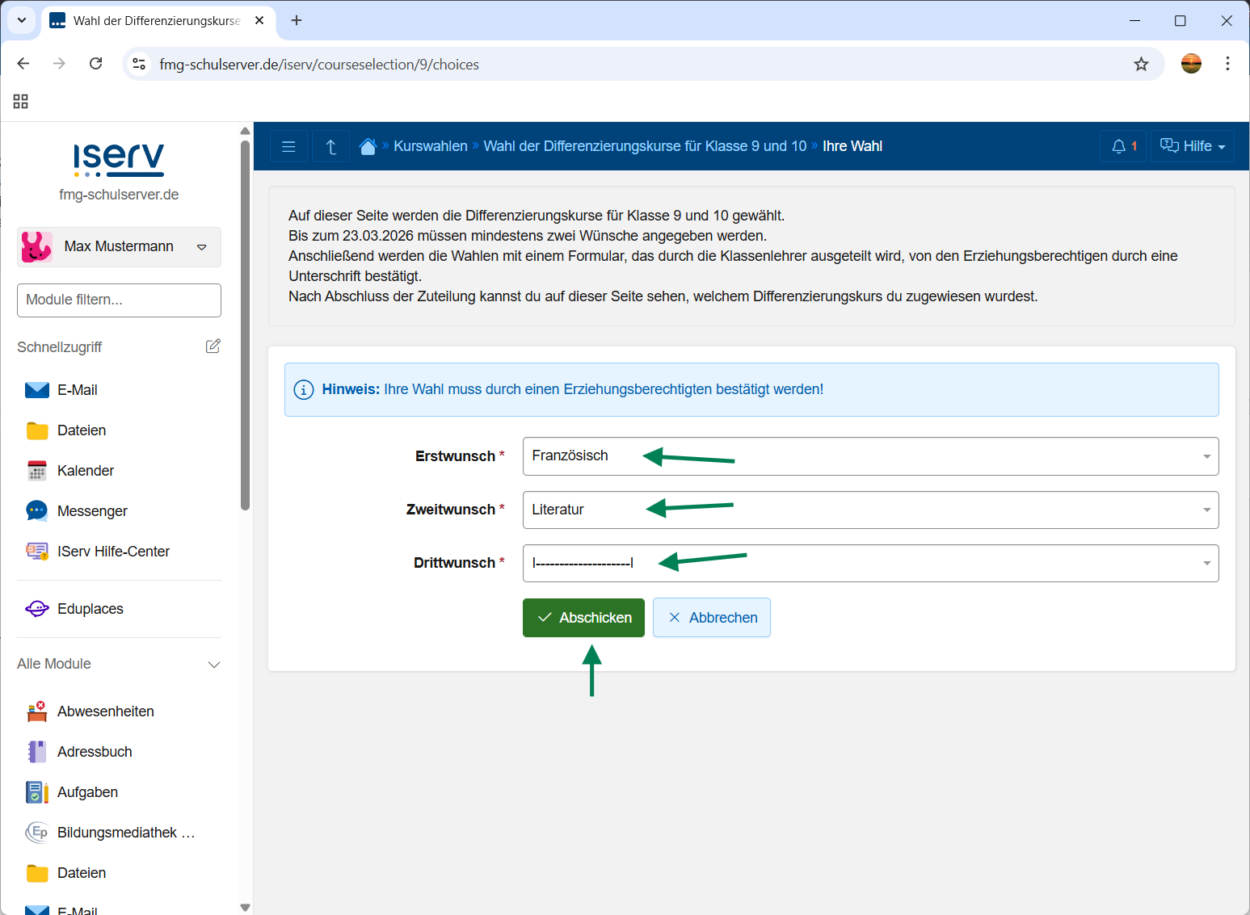1250x915 pixels.
Task: Collapse the Alle Module section
Action: pyautogui.click(x=213, y=664)
